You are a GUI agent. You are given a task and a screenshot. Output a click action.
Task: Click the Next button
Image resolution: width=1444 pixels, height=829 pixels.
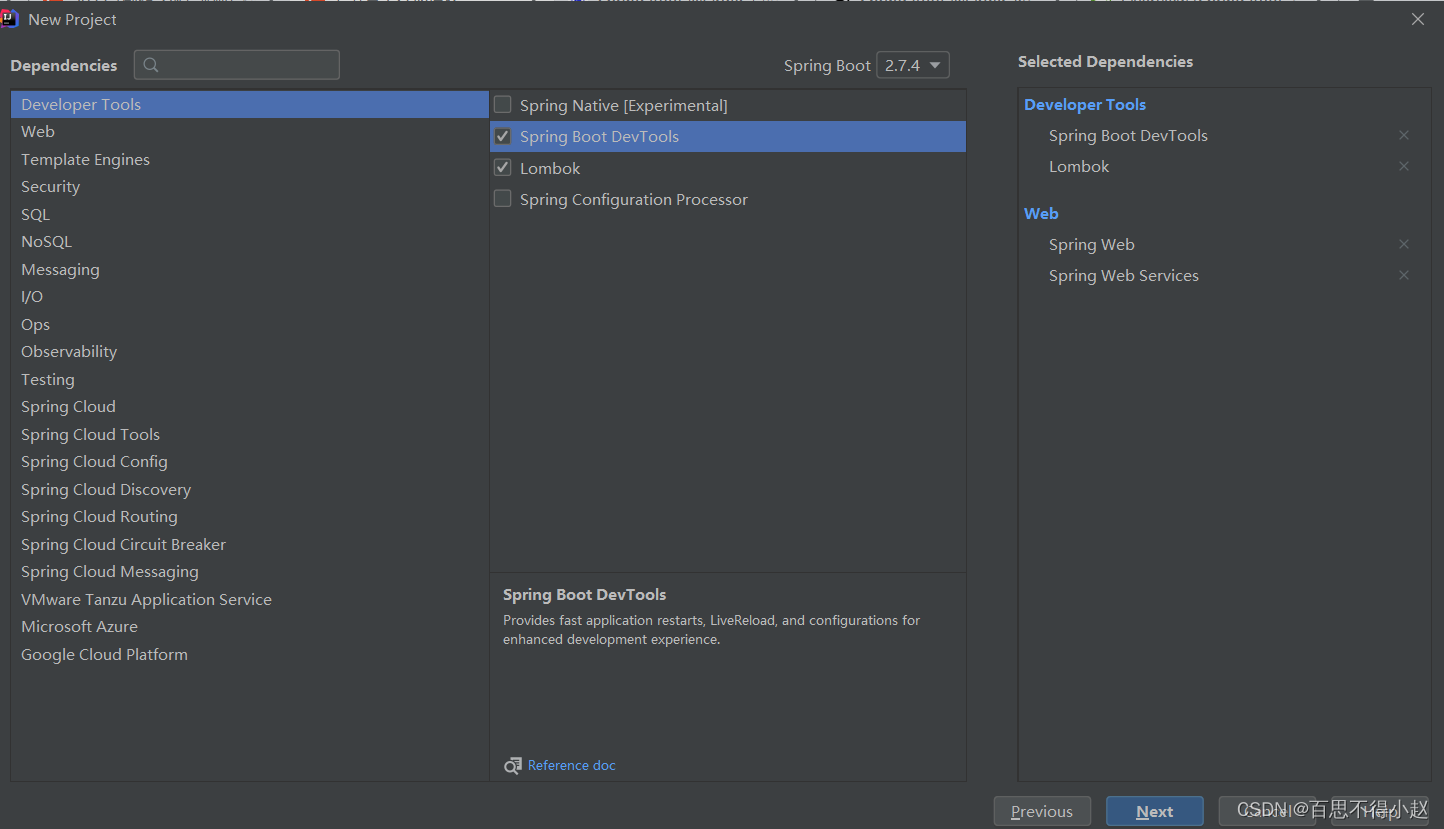[x=1155, y=812]
